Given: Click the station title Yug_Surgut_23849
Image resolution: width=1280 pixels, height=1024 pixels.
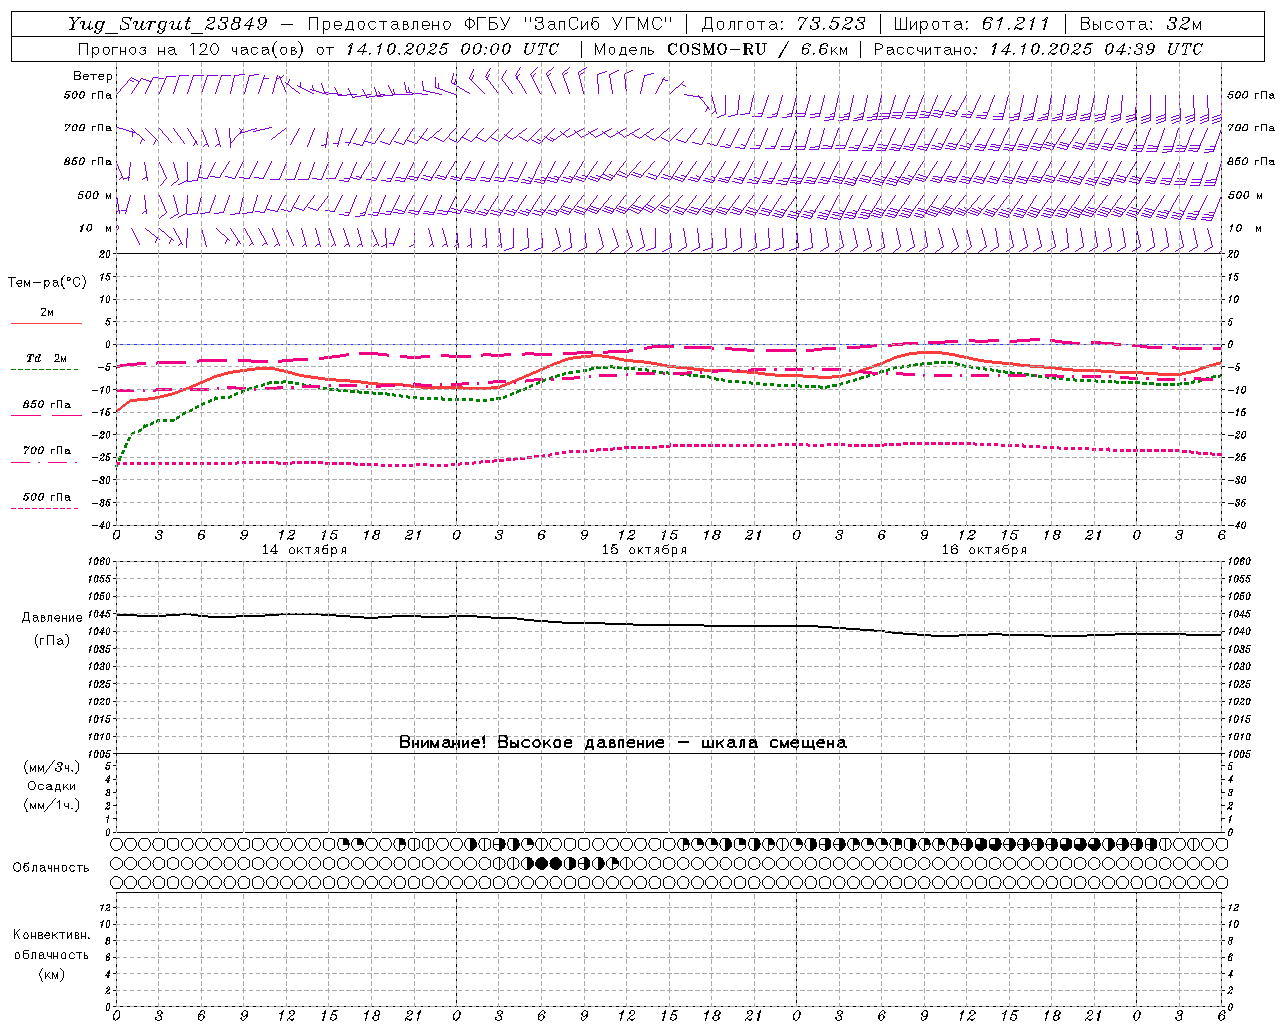Looking at the screenshot, I should click(168, 24).
